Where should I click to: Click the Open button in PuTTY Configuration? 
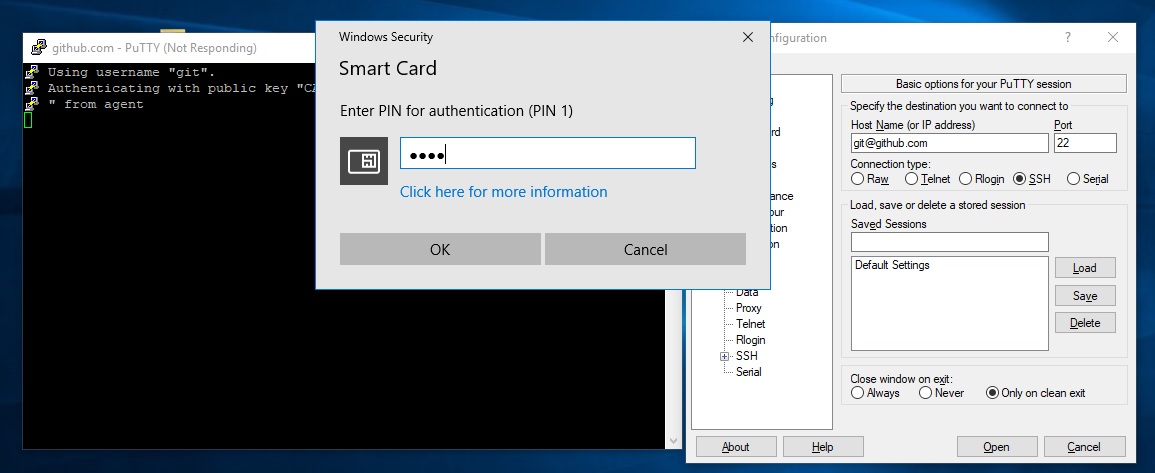tap(997, 446)
